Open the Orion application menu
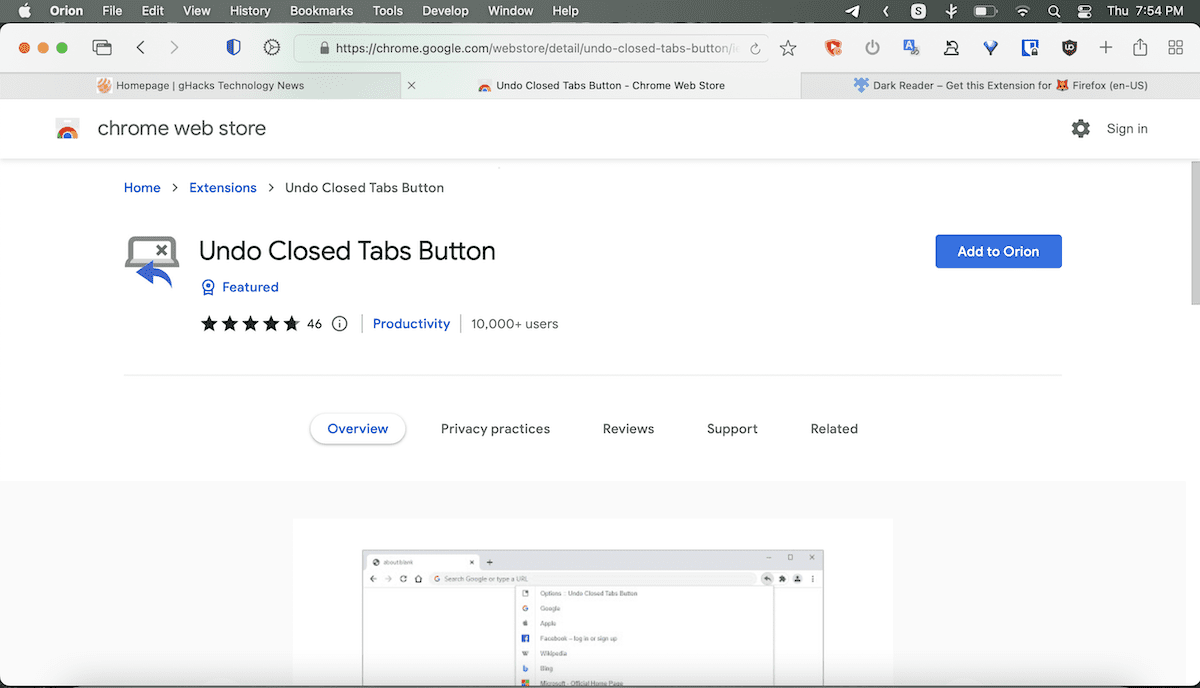This screenshot has height=688, width=1200. (x=67, y=11)
